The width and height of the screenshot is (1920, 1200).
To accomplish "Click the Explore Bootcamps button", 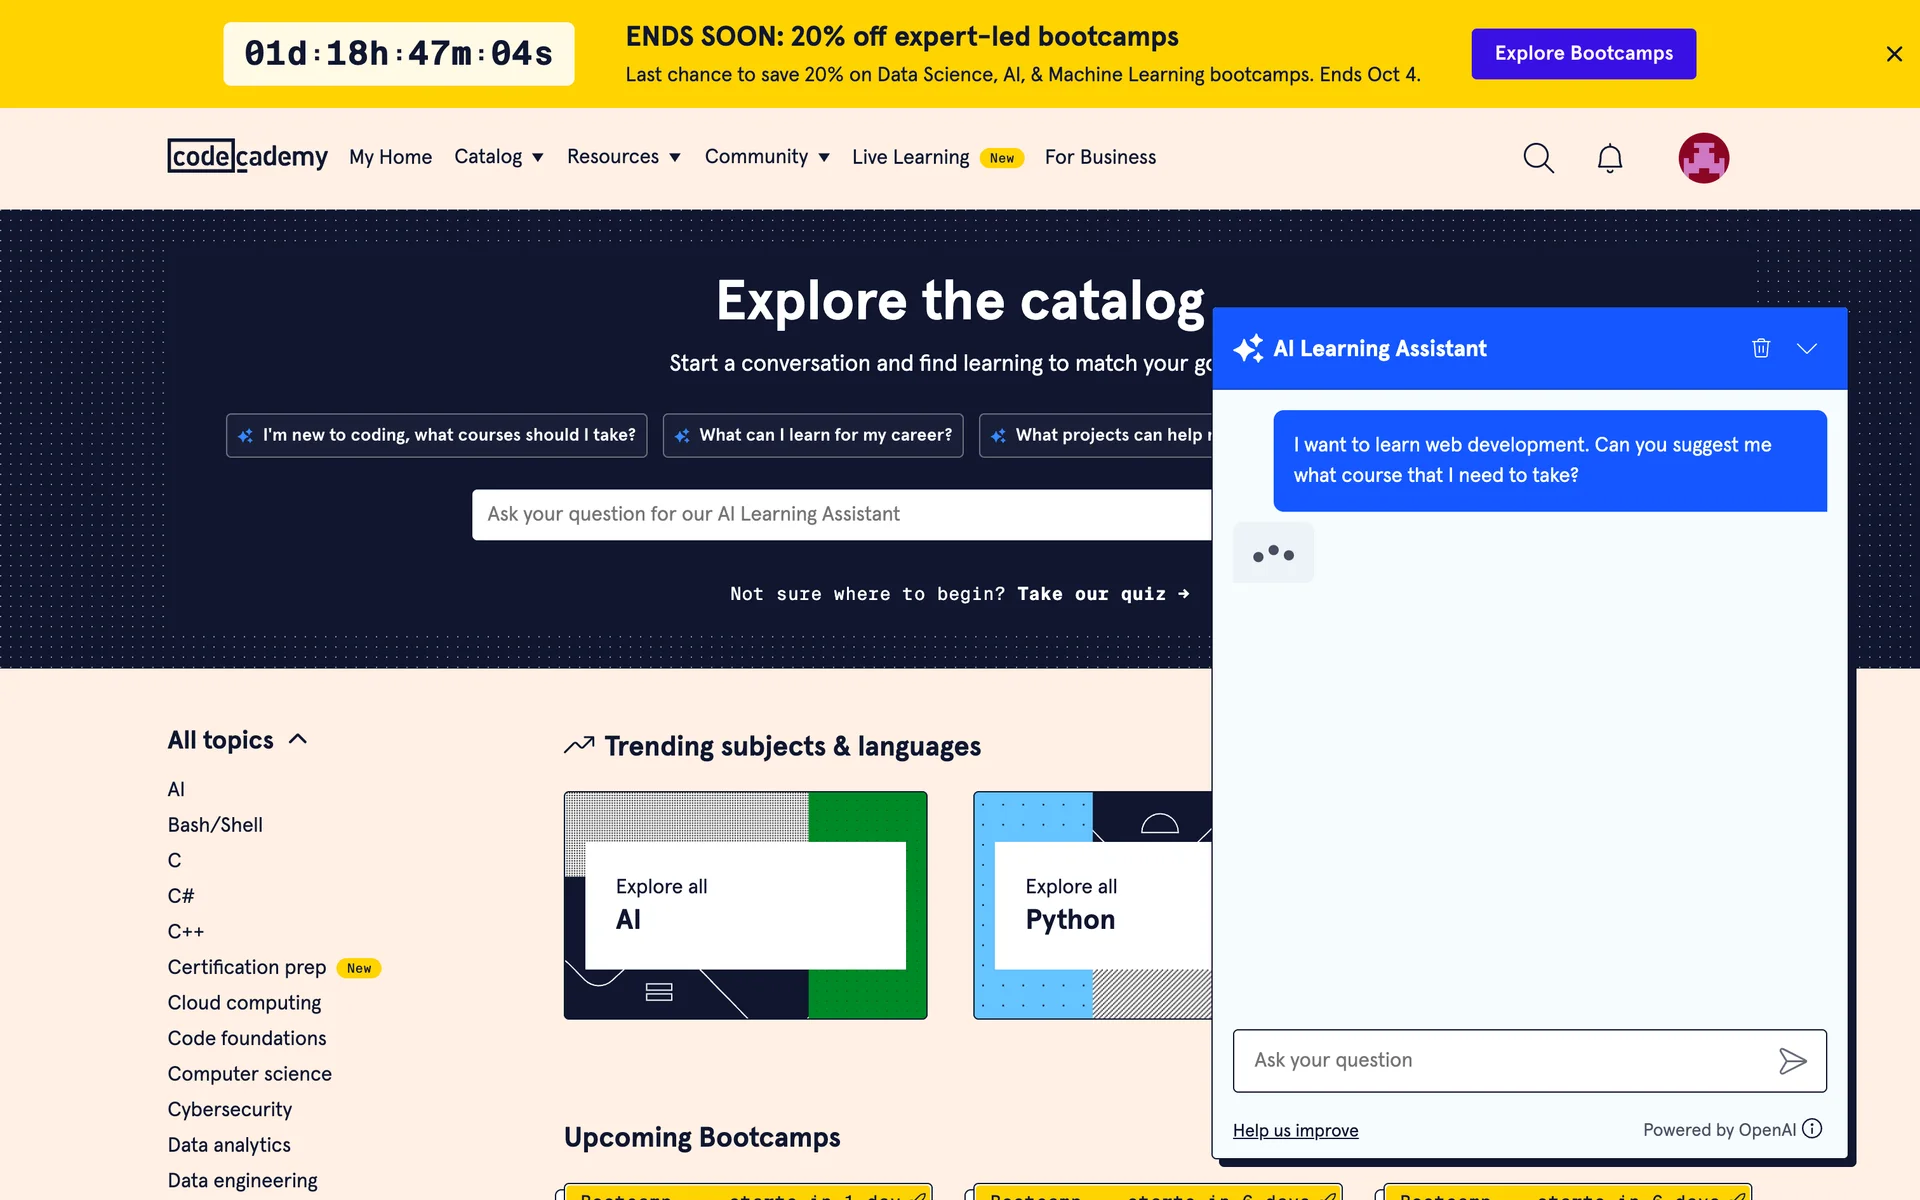I will click(1583, 54).
